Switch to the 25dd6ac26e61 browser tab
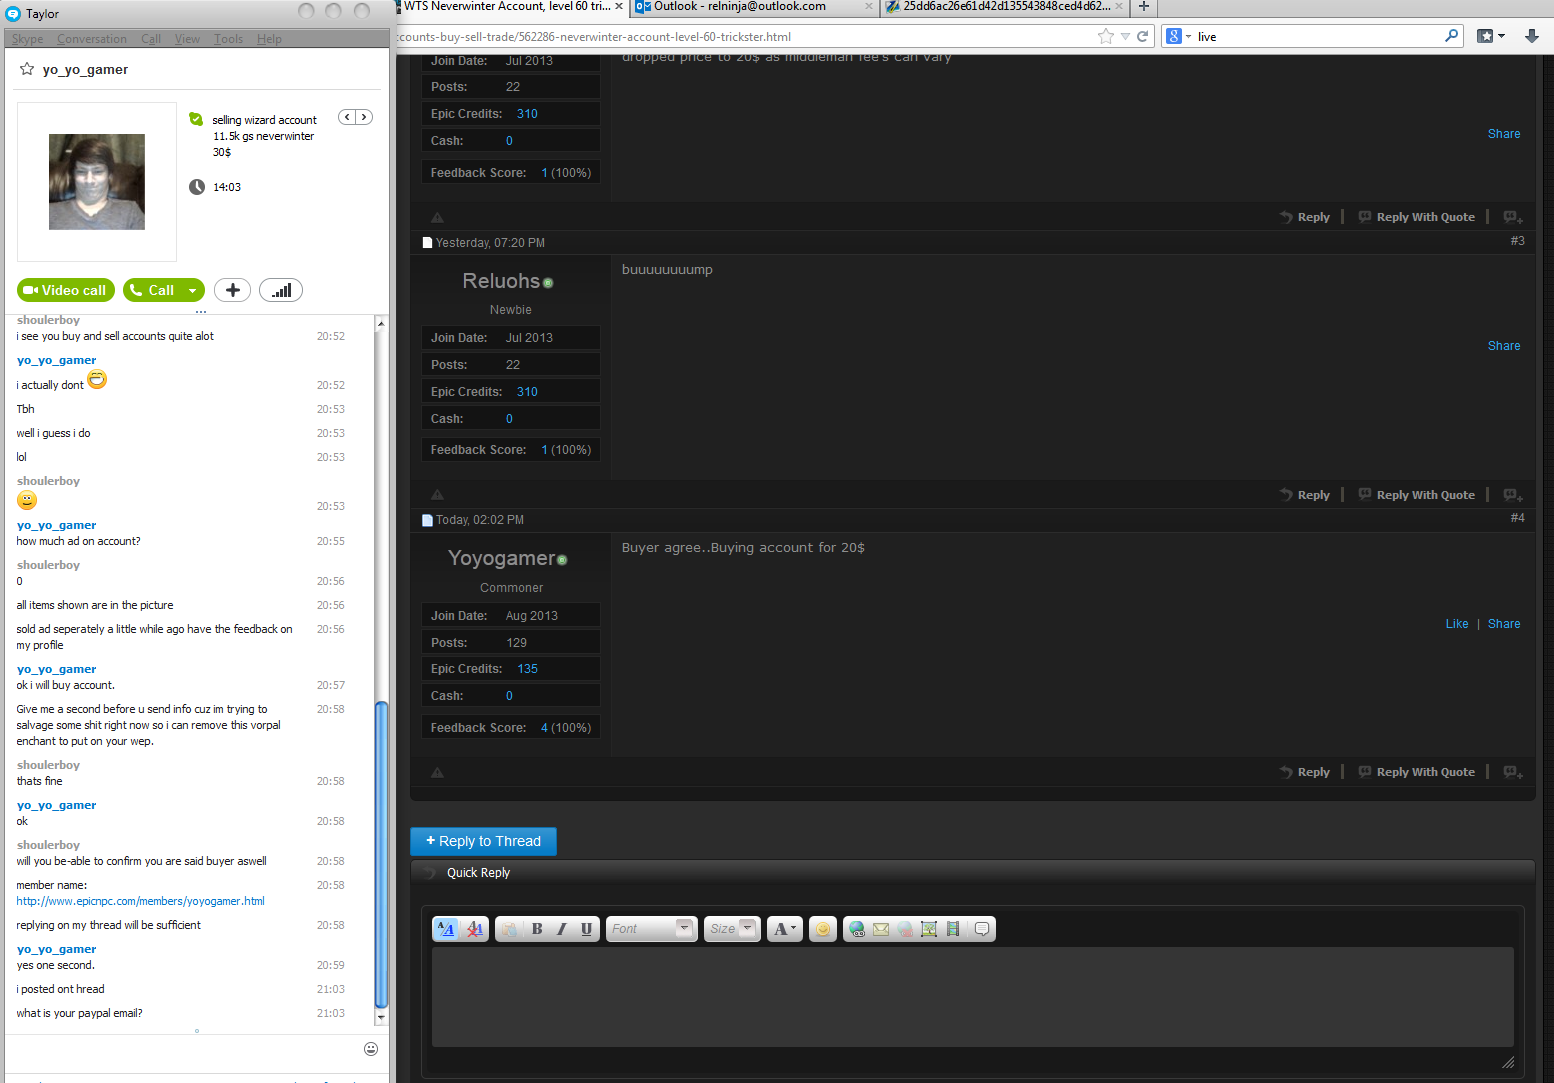The image size is (1554, 1083). 1005,7
